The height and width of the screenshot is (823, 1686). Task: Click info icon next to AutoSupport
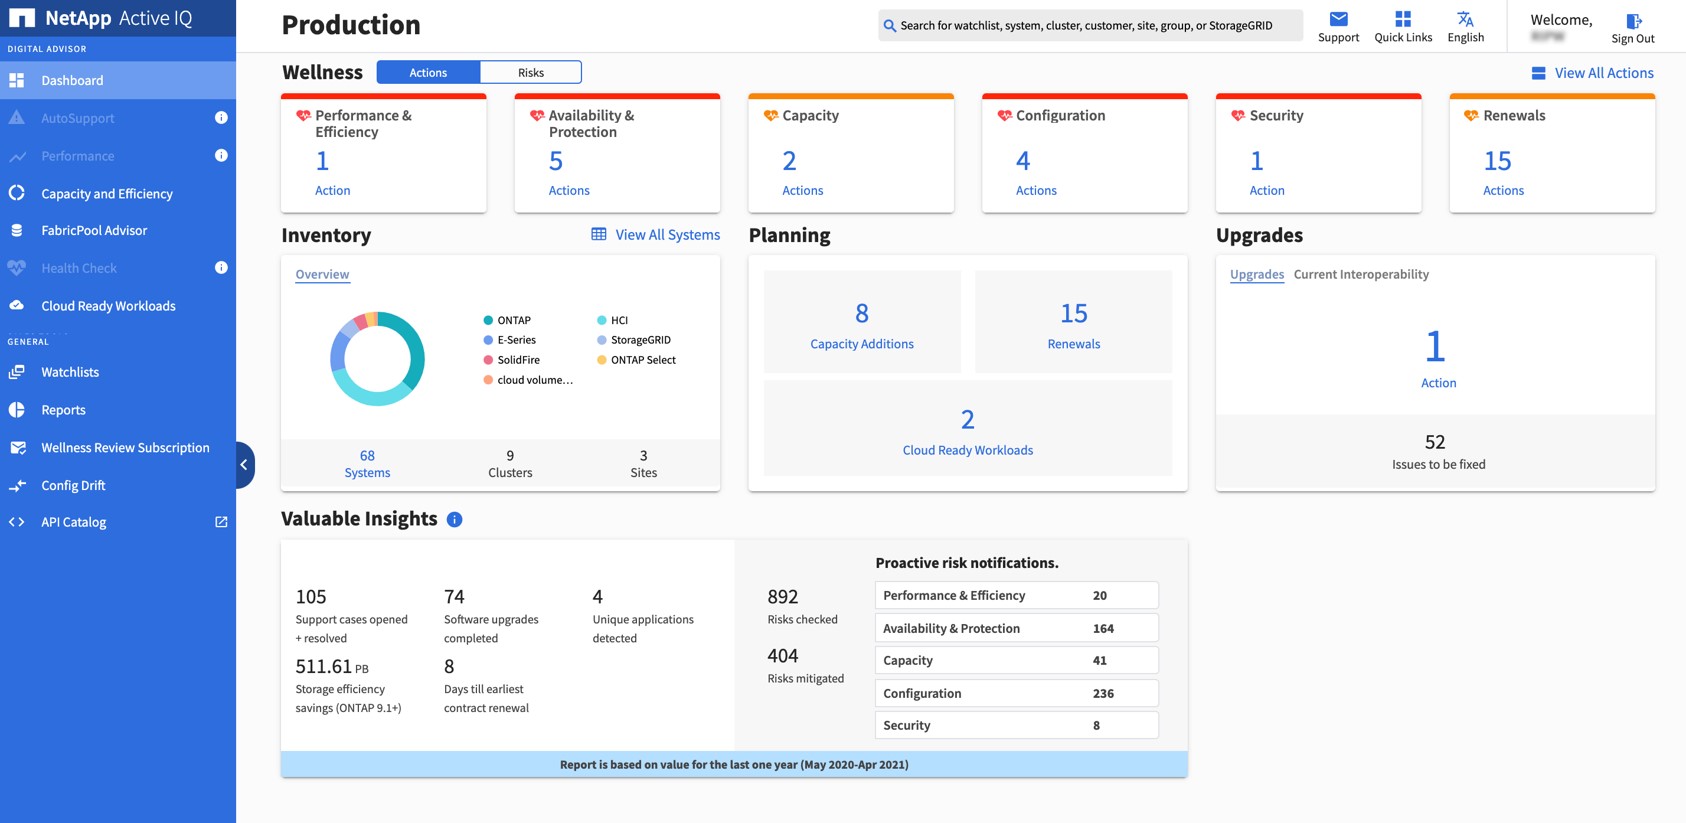click(x=221, y=118)
